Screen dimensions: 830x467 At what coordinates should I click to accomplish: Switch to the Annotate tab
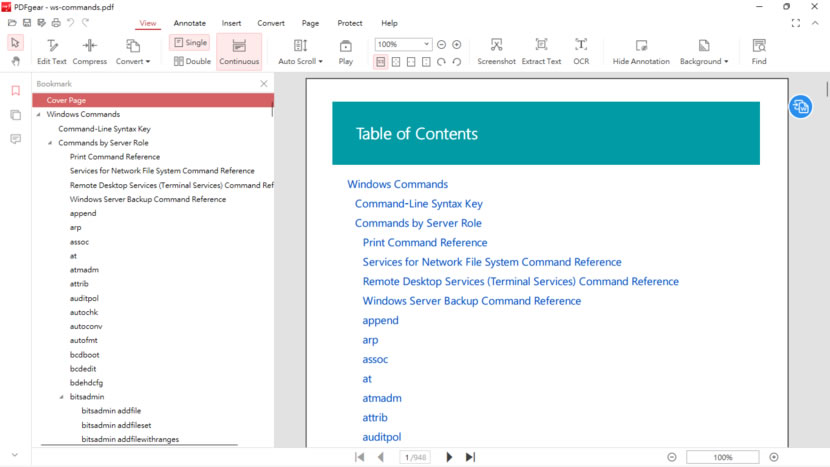(x=190, y=23)
